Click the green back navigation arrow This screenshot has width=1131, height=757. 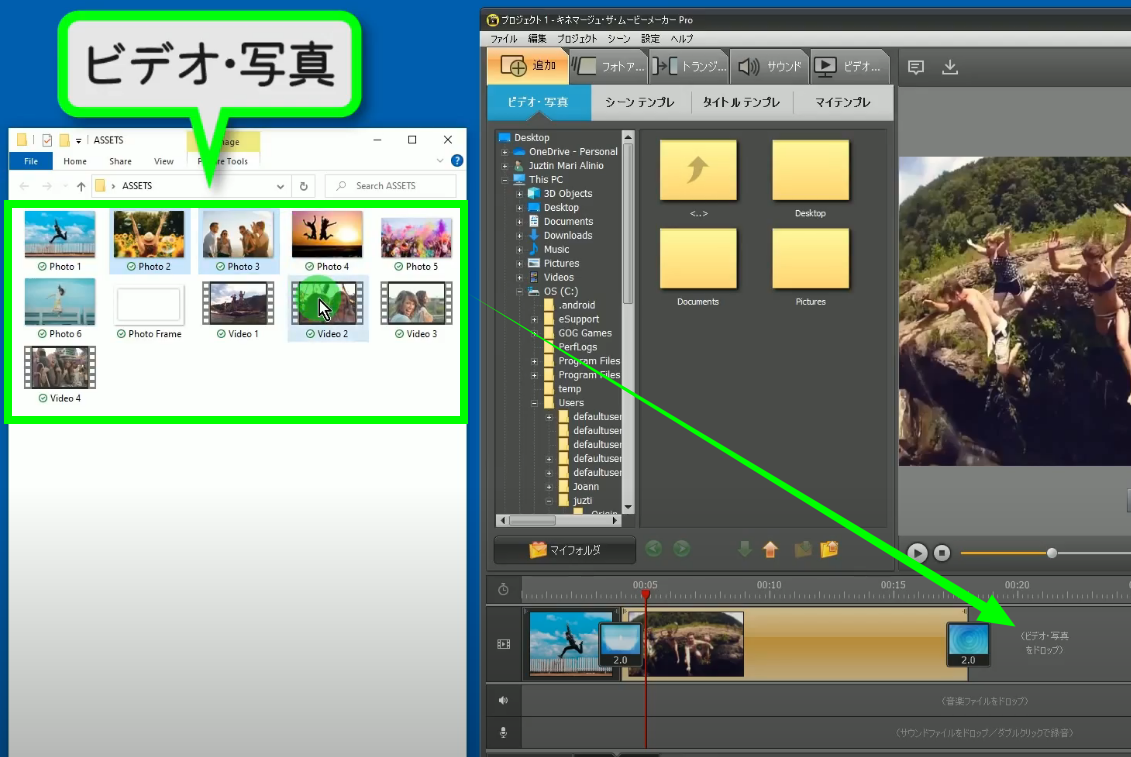click(x=653, y=549)
